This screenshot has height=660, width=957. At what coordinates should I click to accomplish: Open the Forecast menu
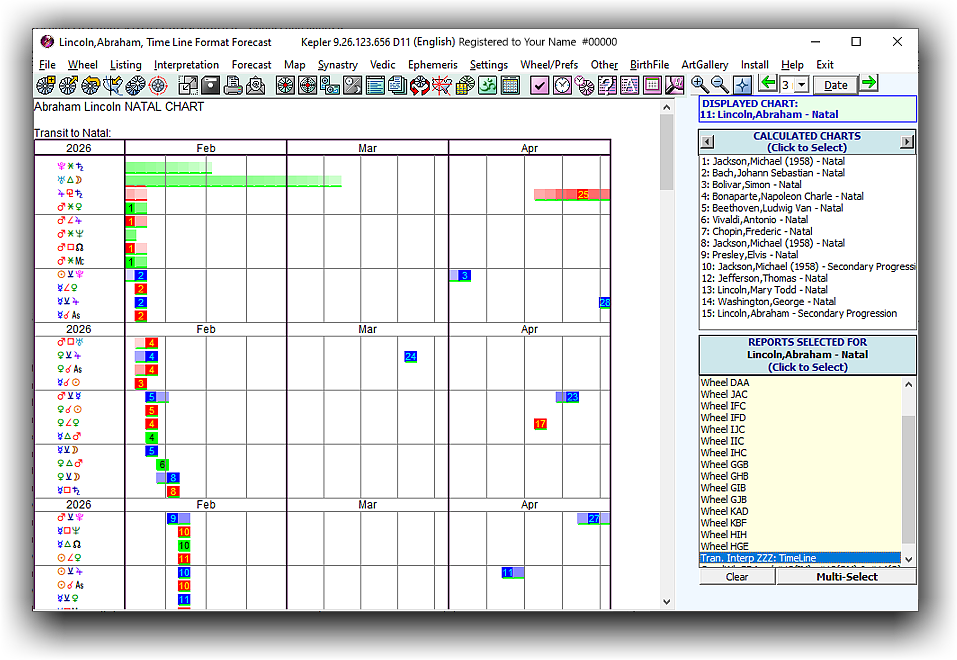[x=251, y=65]
